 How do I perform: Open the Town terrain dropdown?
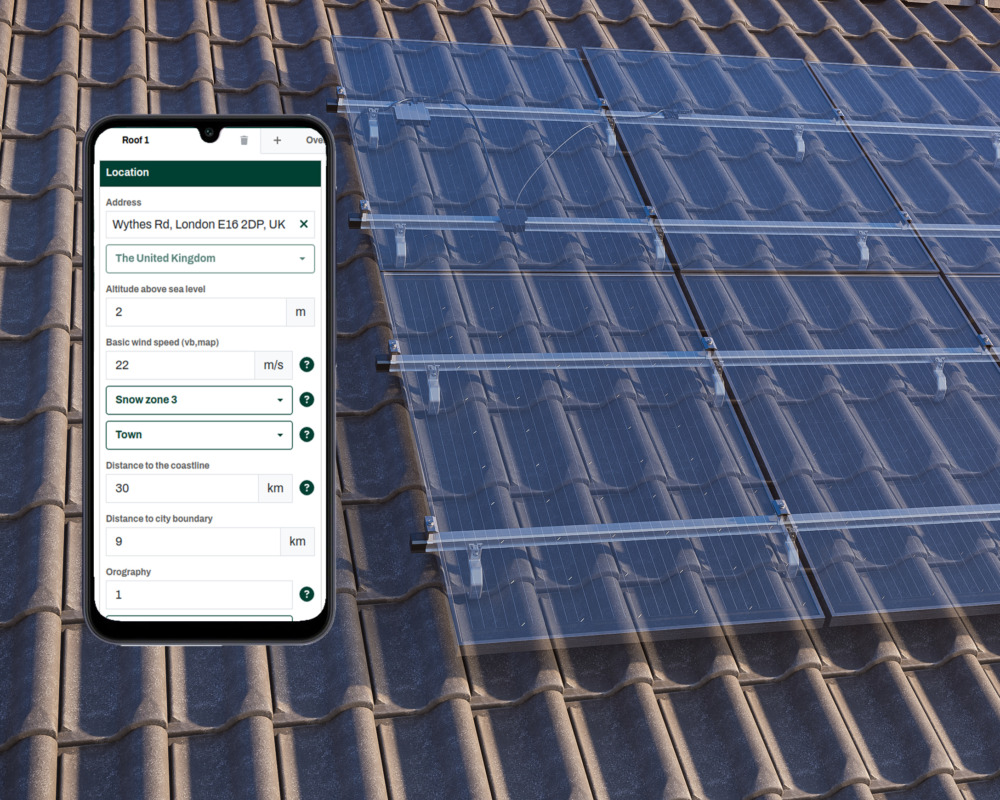click(x=199, y=435)
